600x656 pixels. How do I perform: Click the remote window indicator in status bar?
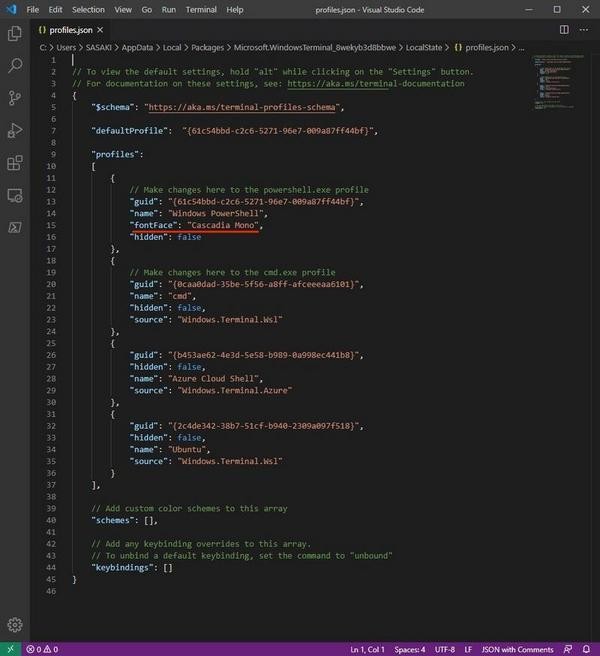tap(10, 649)
